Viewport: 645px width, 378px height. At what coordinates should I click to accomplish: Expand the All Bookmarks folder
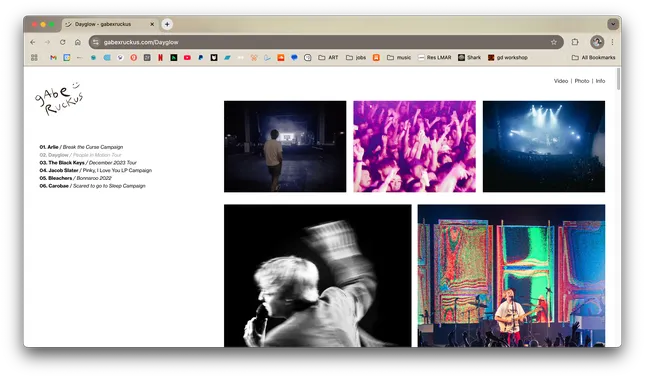click(x=594, y=58)
